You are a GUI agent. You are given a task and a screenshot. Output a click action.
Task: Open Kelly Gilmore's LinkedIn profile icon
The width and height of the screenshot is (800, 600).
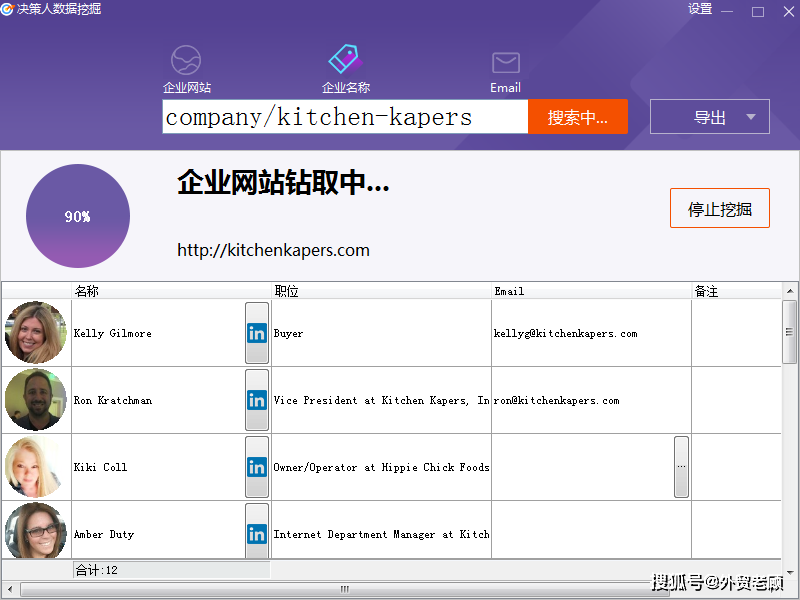click(257, 333)
